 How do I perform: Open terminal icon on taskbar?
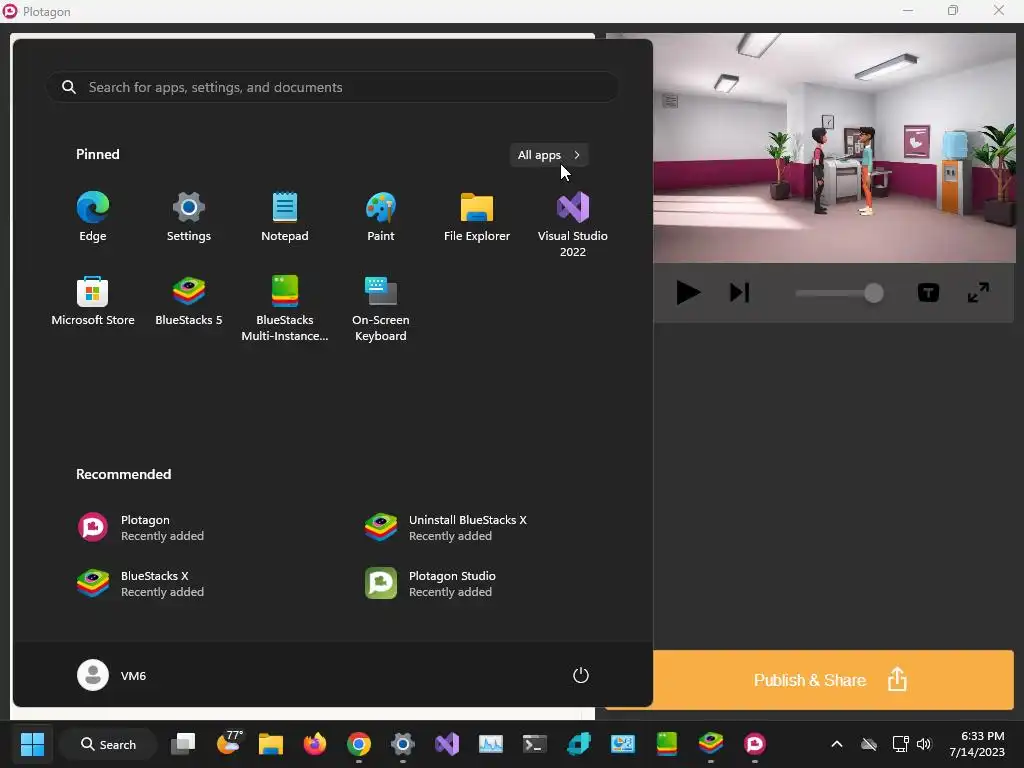coord(535,744)
